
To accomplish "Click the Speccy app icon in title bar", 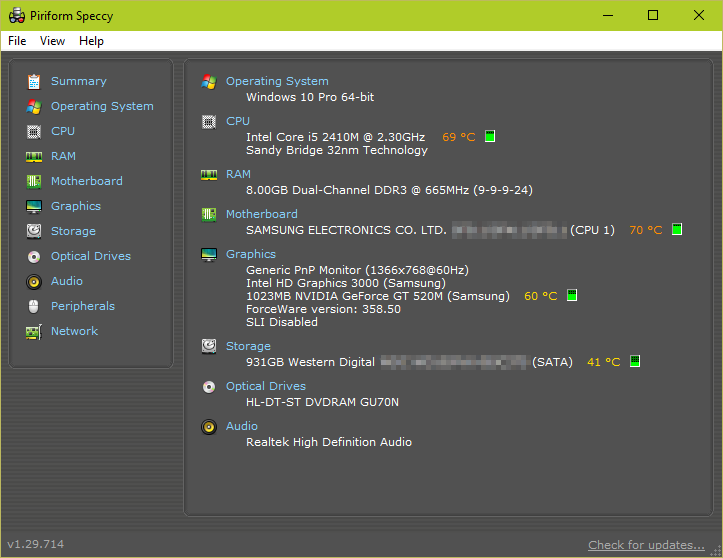I will pyautogui.click(x=17, y=16).
